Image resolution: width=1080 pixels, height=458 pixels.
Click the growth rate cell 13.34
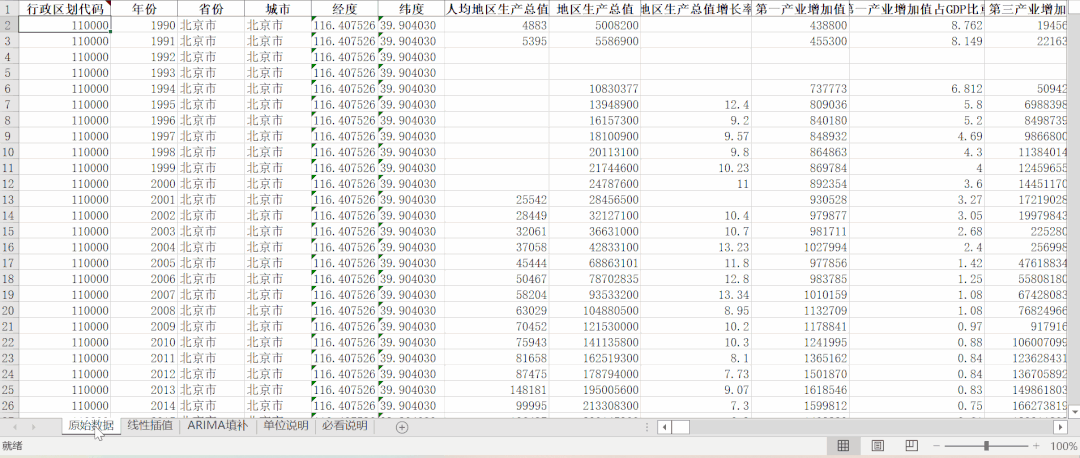(x=696, y=295)
